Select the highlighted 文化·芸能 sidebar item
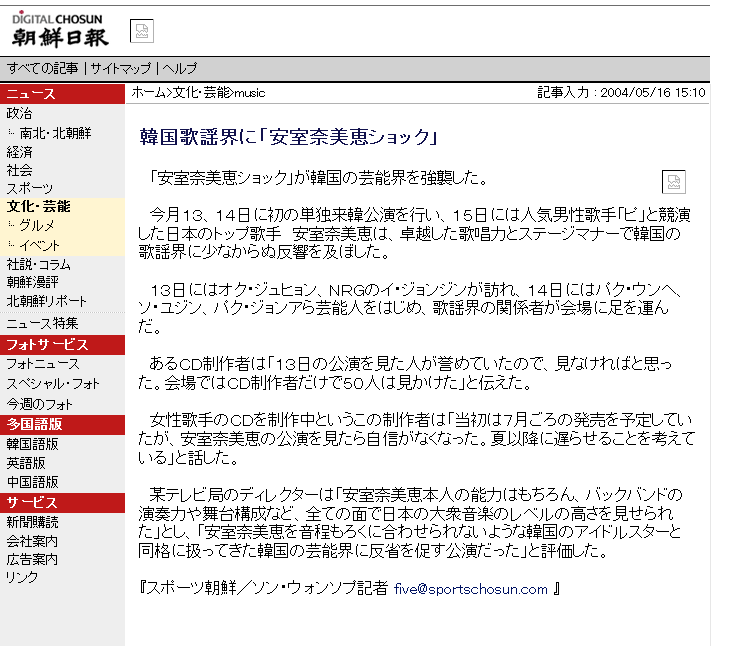Image resolution: width=740 pixels, height=646 pixels. tap(38, 206)
